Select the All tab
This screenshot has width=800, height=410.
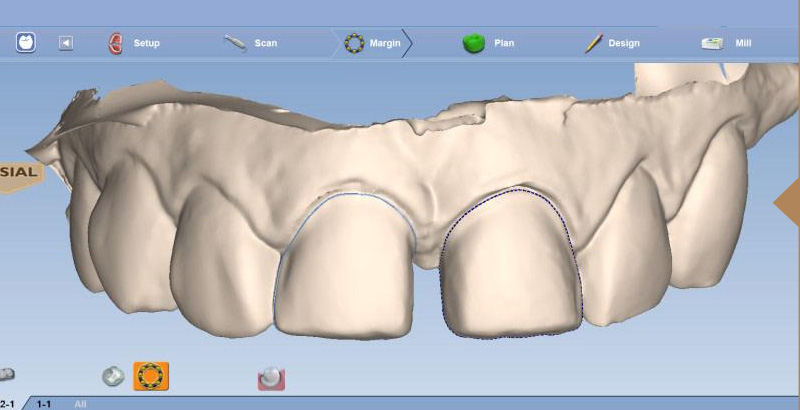[x=80, y=403]
